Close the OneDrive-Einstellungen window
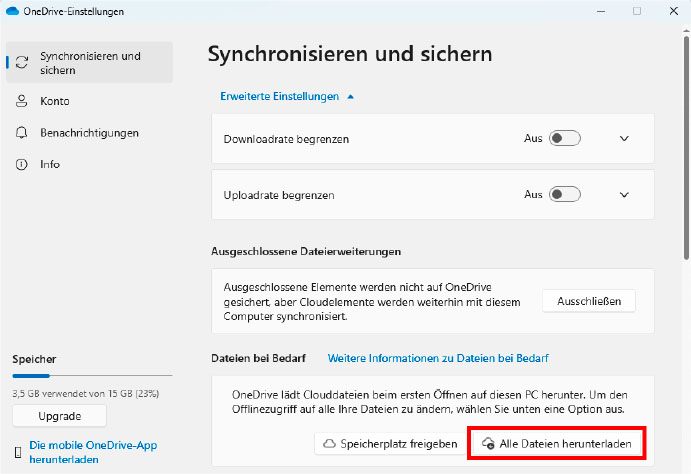691x474 pixels. tap(674, 11)
